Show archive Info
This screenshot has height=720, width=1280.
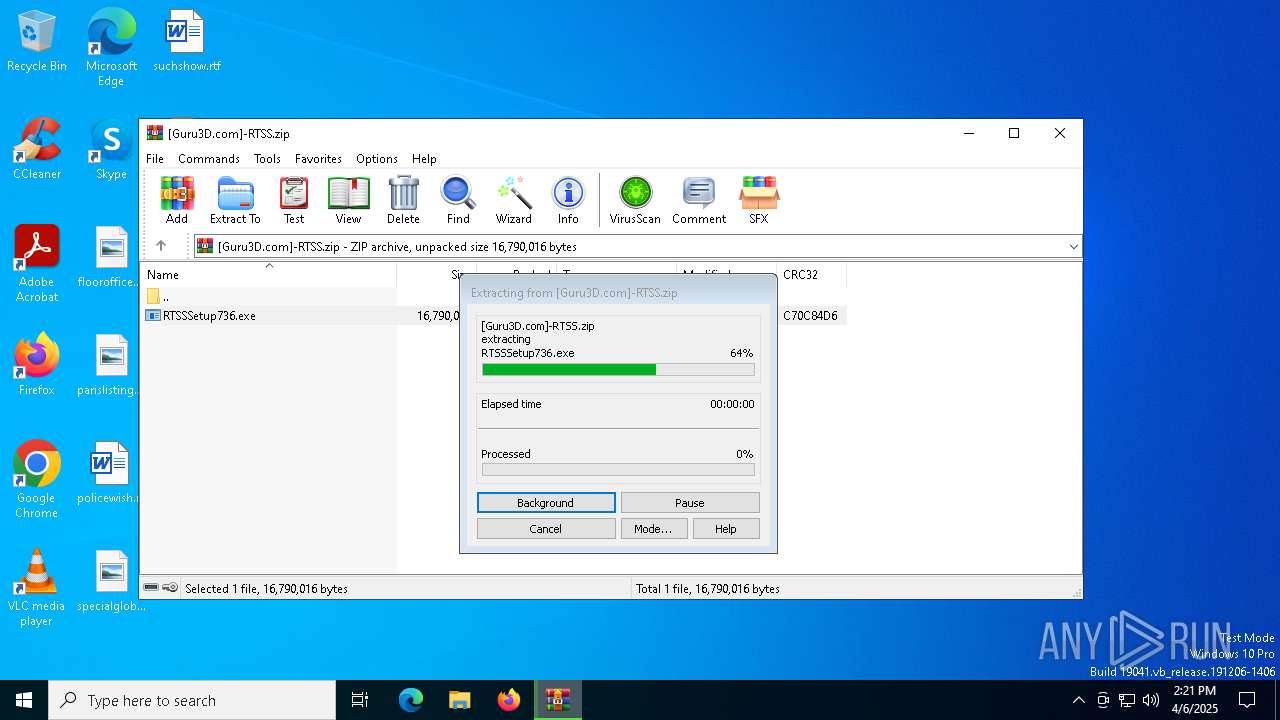tap(568, 200)
